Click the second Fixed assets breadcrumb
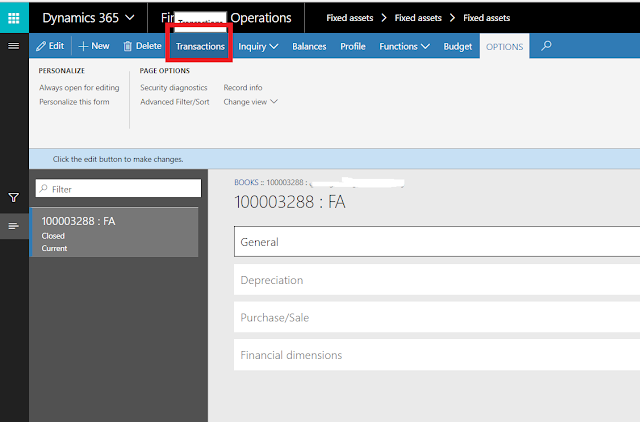The image size is (640, 422). 418,18
